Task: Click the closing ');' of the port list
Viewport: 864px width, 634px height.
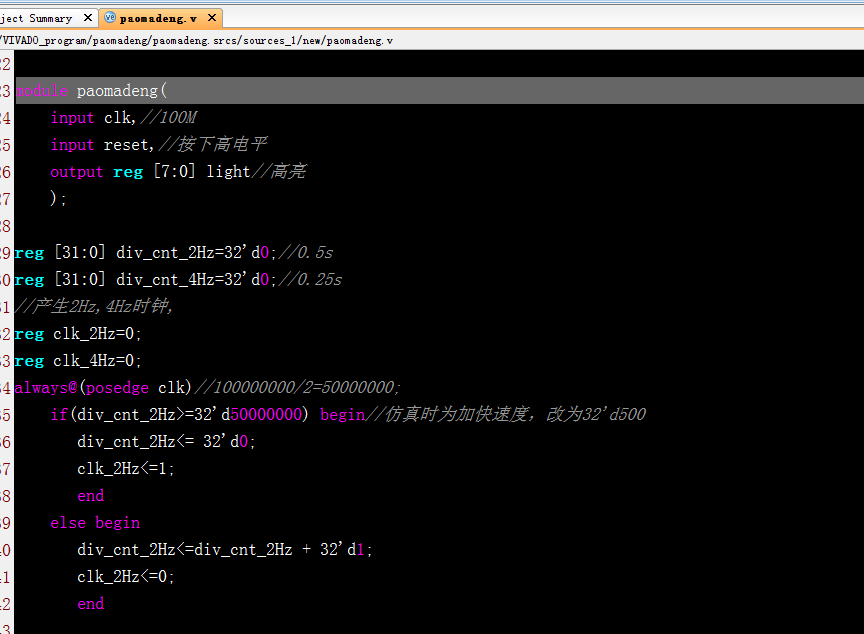Action: click(x=58, y=198)
